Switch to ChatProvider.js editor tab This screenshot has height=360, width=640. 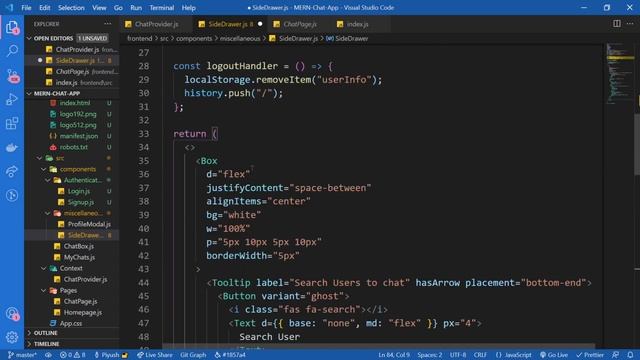pyautogui.click(x=156, y=24)
